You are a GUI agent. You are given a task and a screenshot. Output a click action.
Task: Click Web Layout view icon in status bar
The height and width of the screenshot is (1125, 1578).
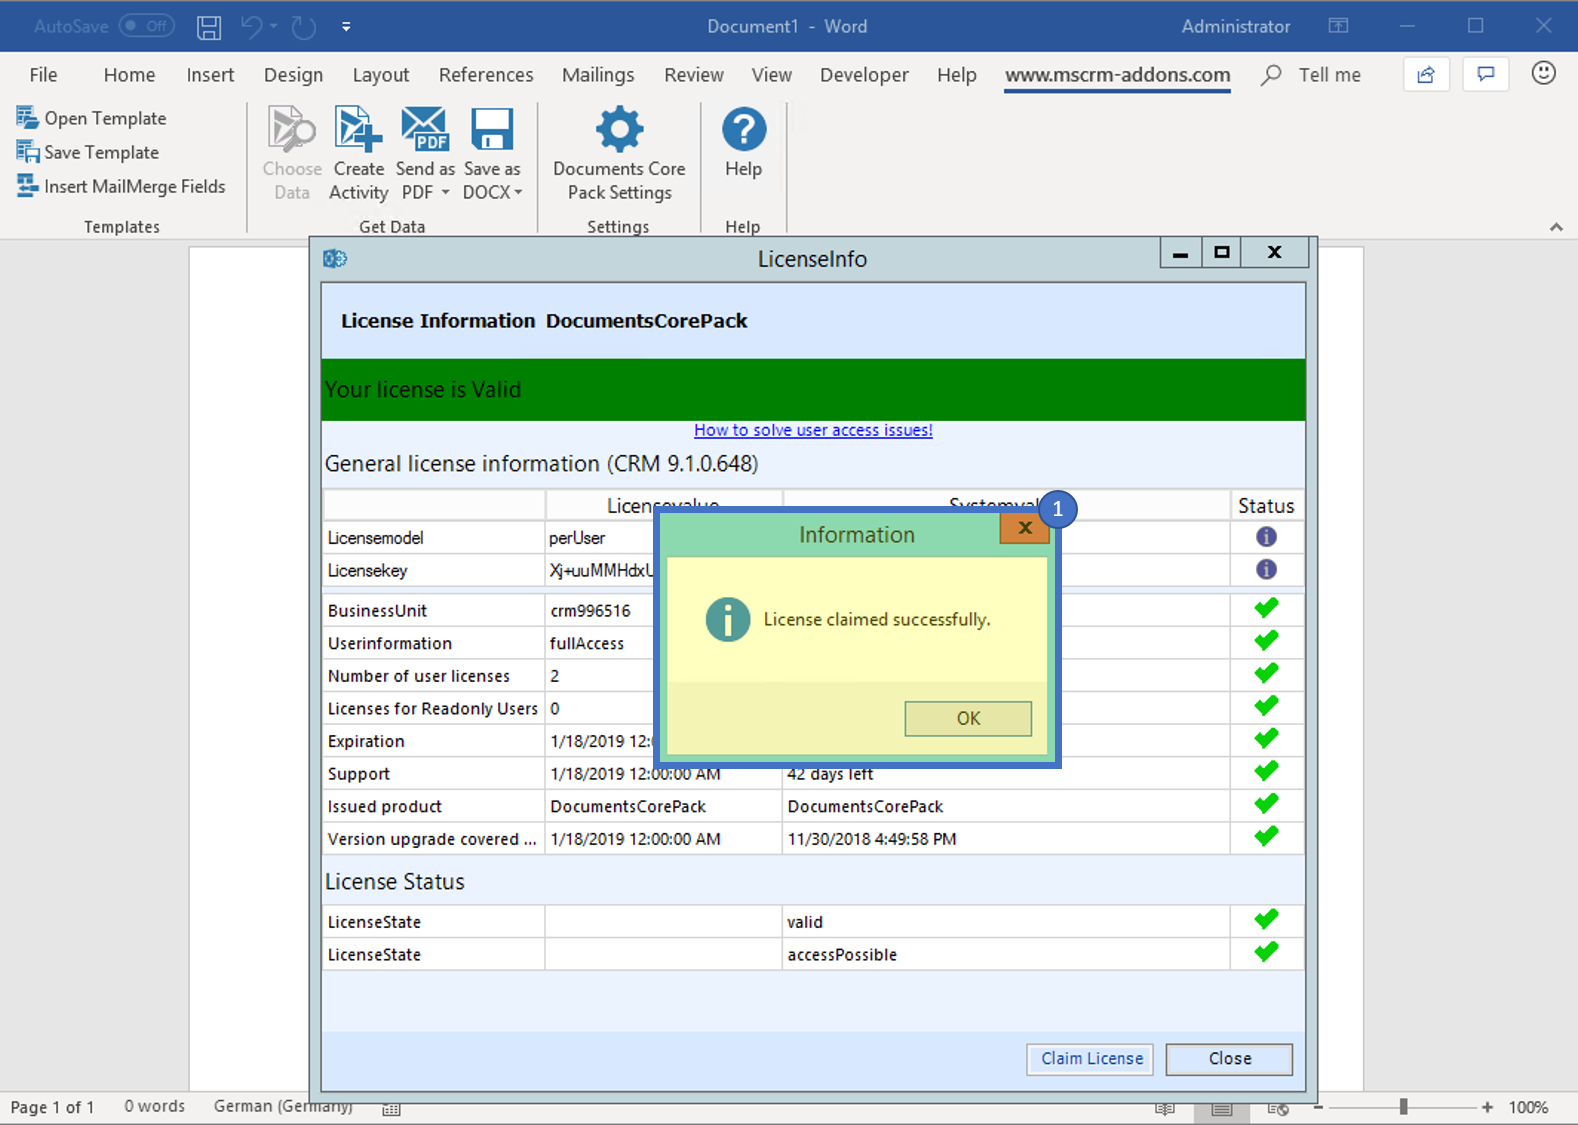pyautogui.click(x=1277, y=1108)
